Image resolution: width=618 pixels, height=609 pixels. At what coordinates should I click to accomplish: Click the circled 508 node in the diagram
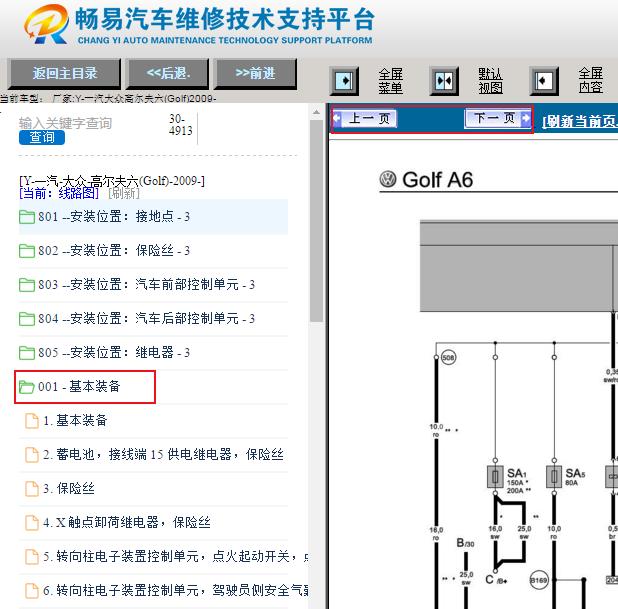pyautogui.click(x=448, y=358)
